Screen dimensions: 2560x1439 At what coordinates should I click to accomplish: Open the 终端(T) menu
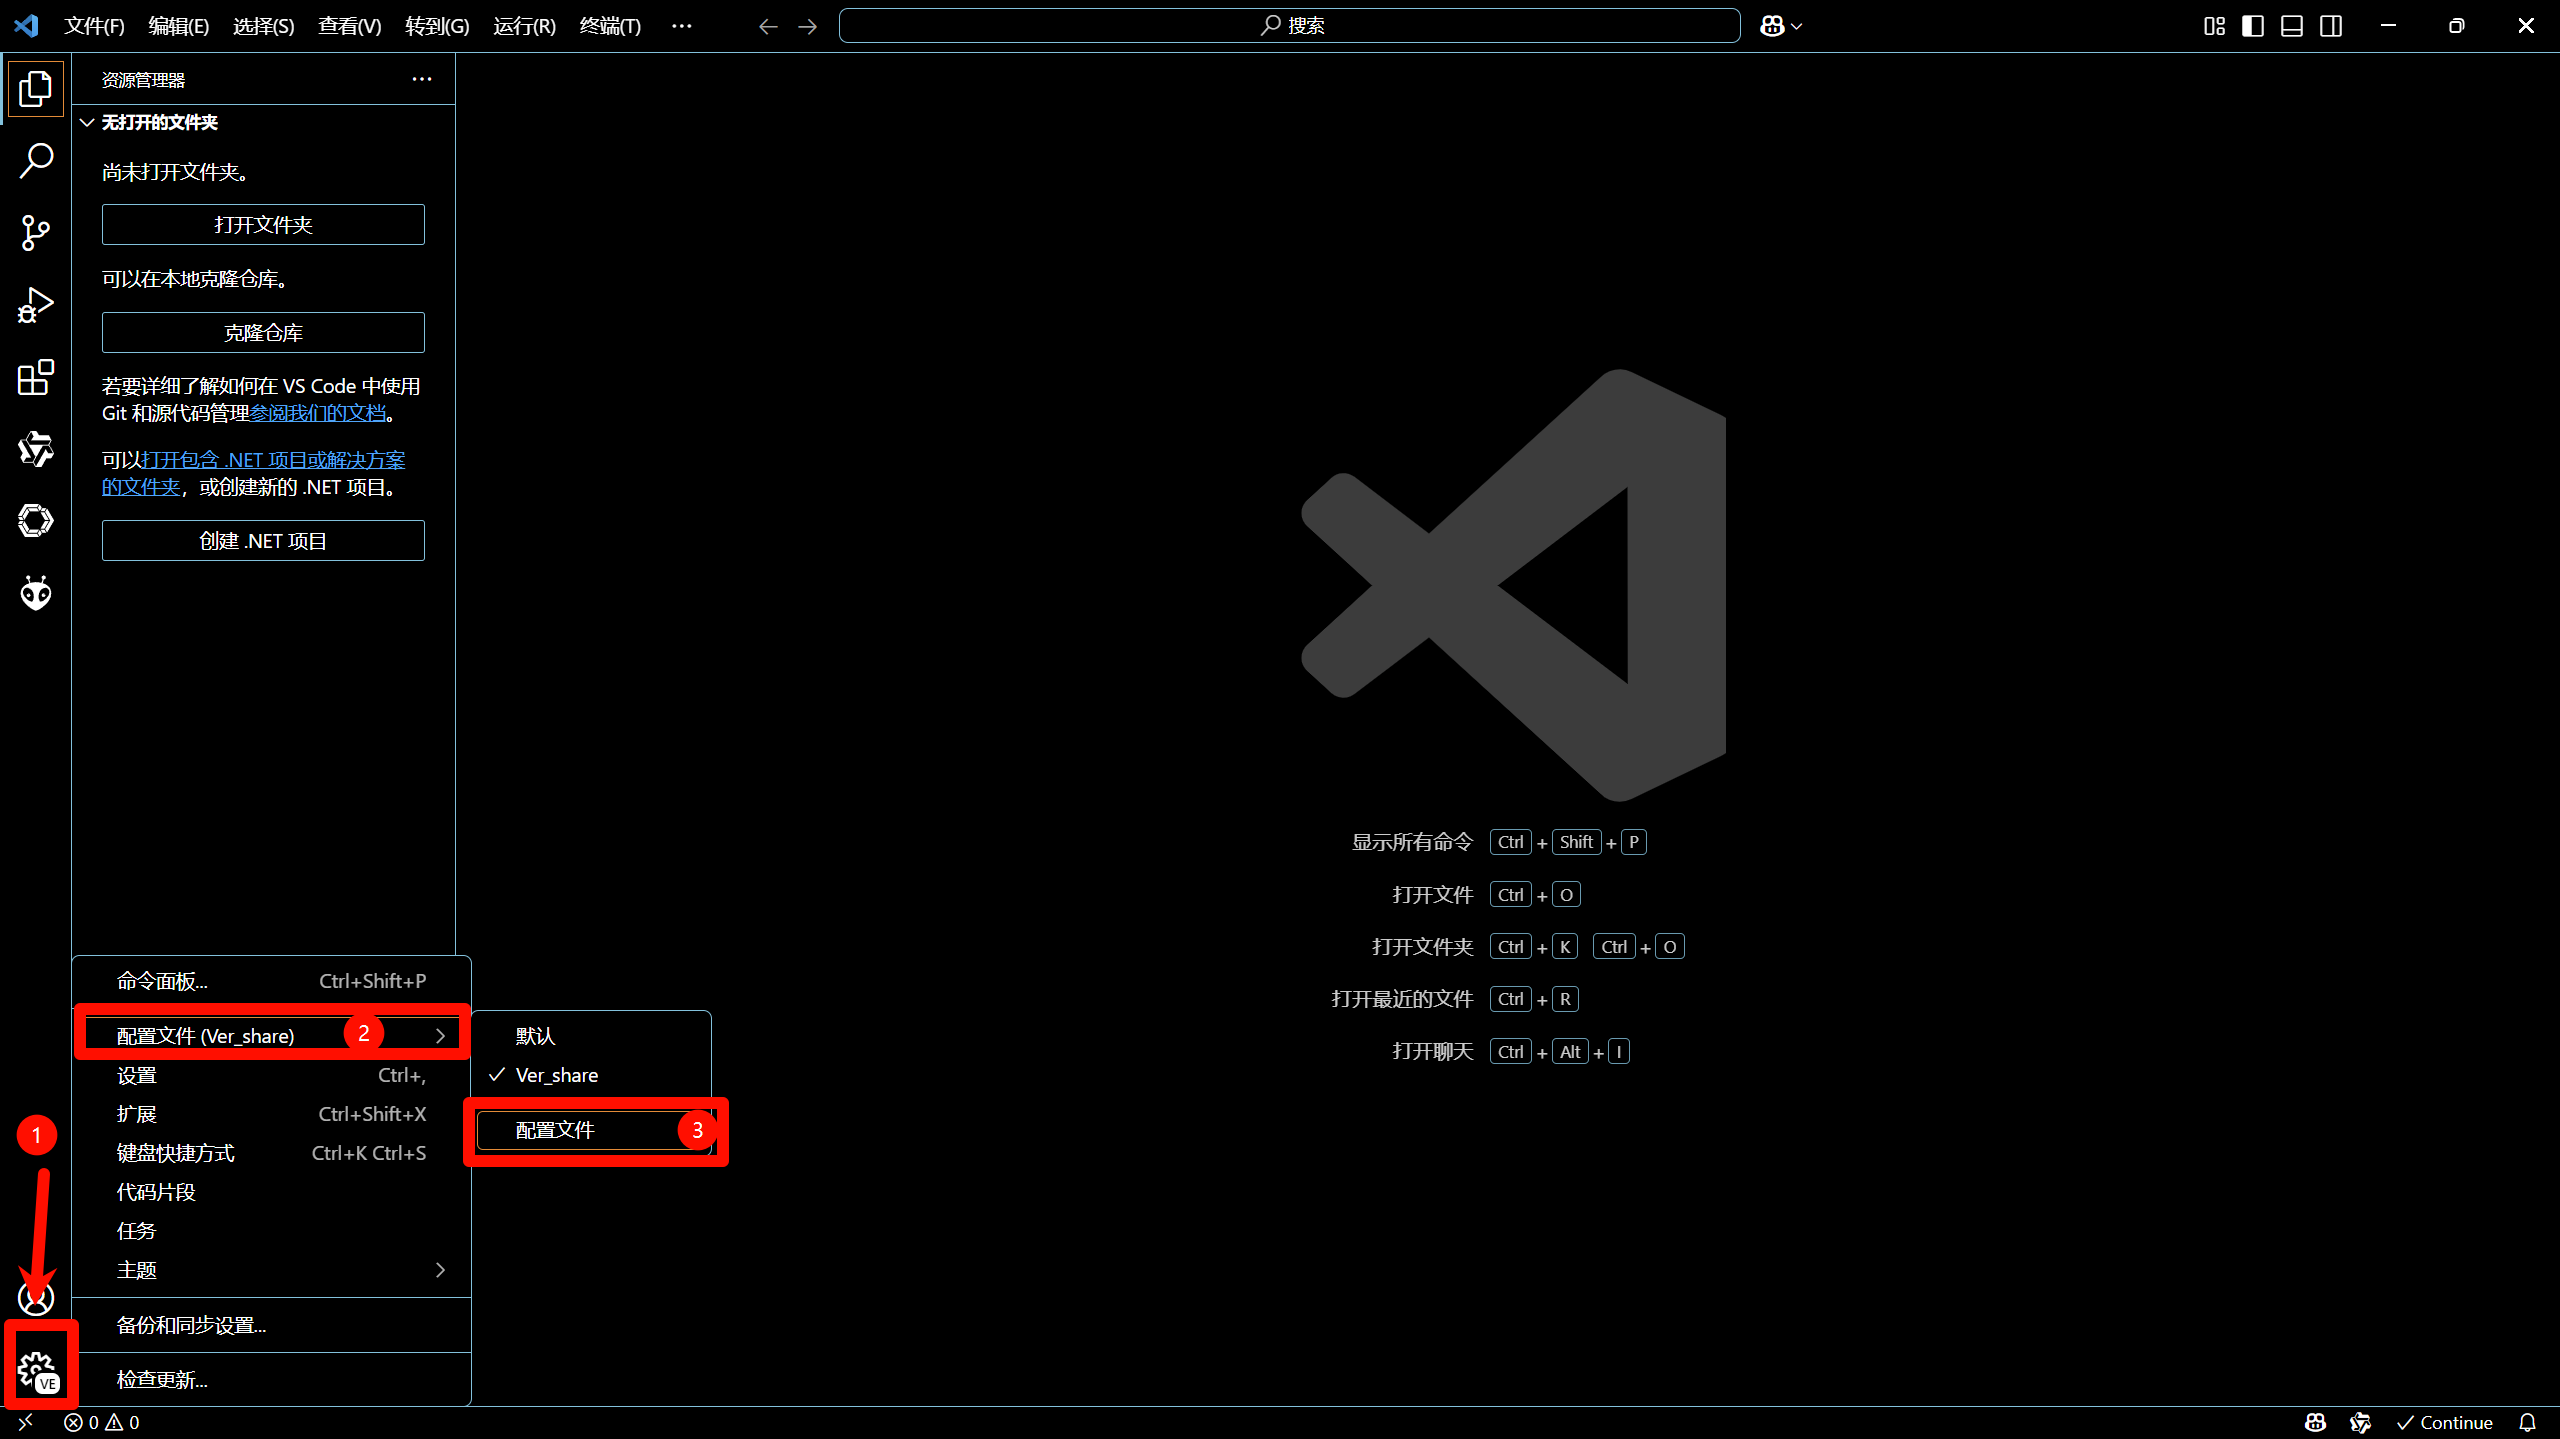pyautogui.click(x=610, y=26)
